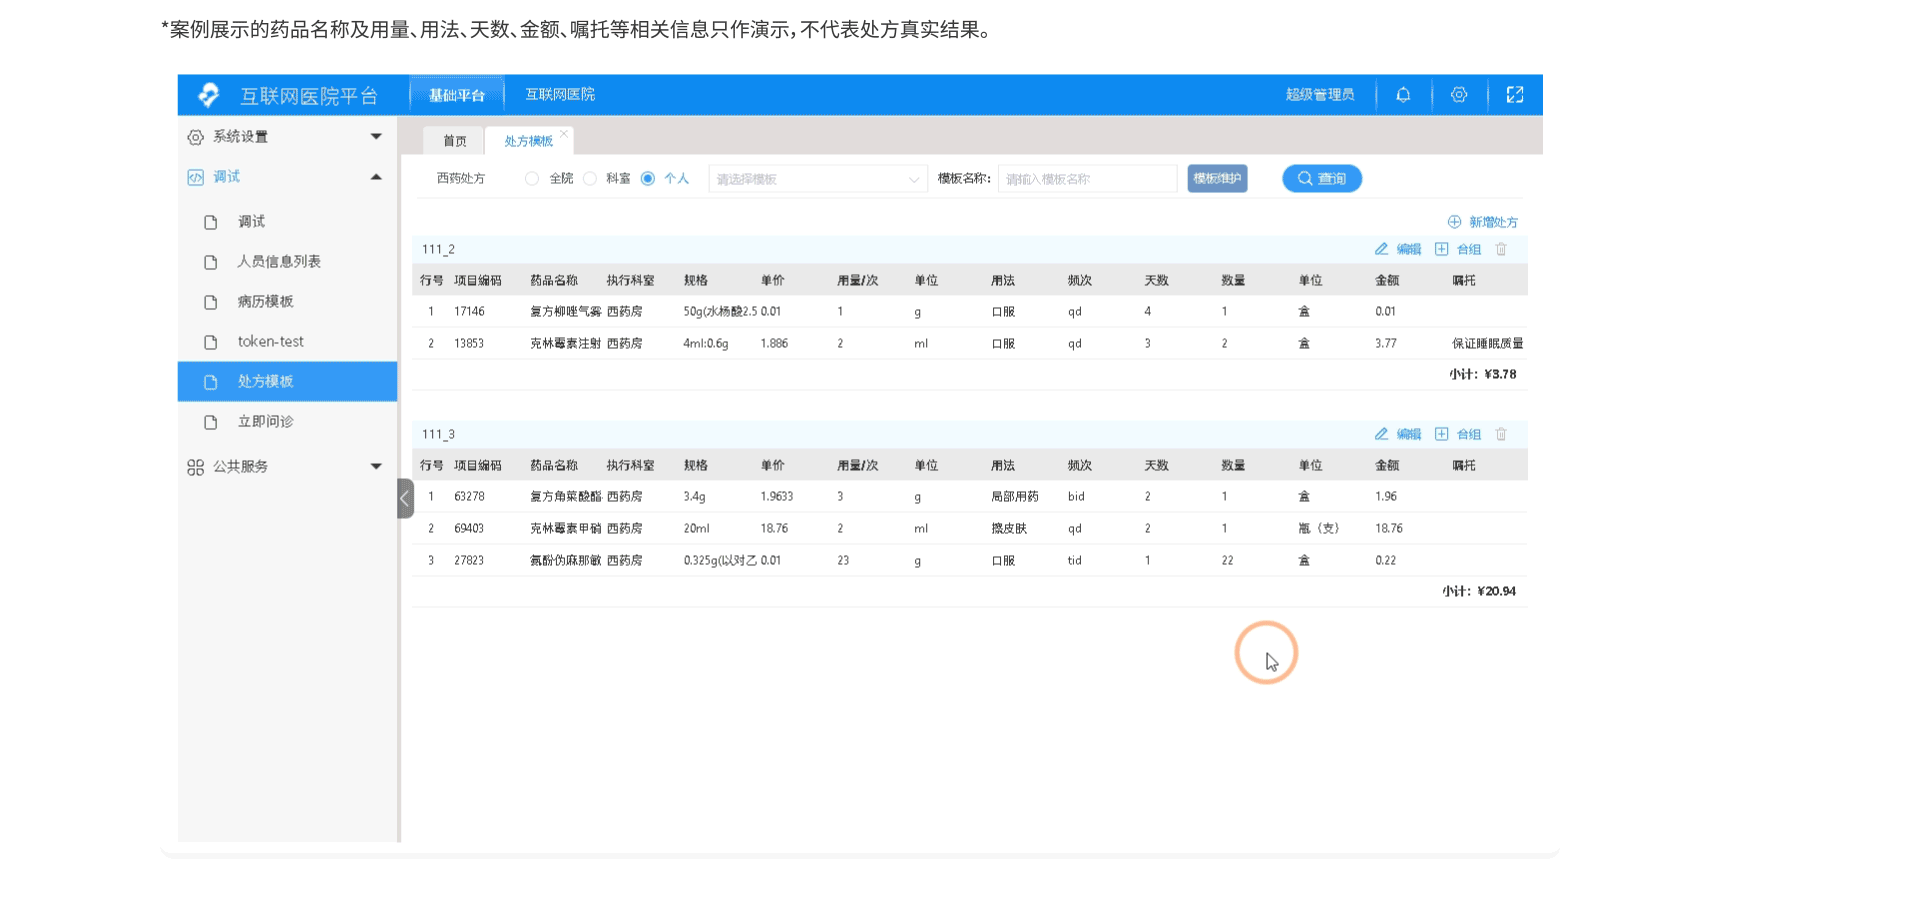Open the notification bell icon
This screenshot has width=1920, height=900.
coord(1403,95)
